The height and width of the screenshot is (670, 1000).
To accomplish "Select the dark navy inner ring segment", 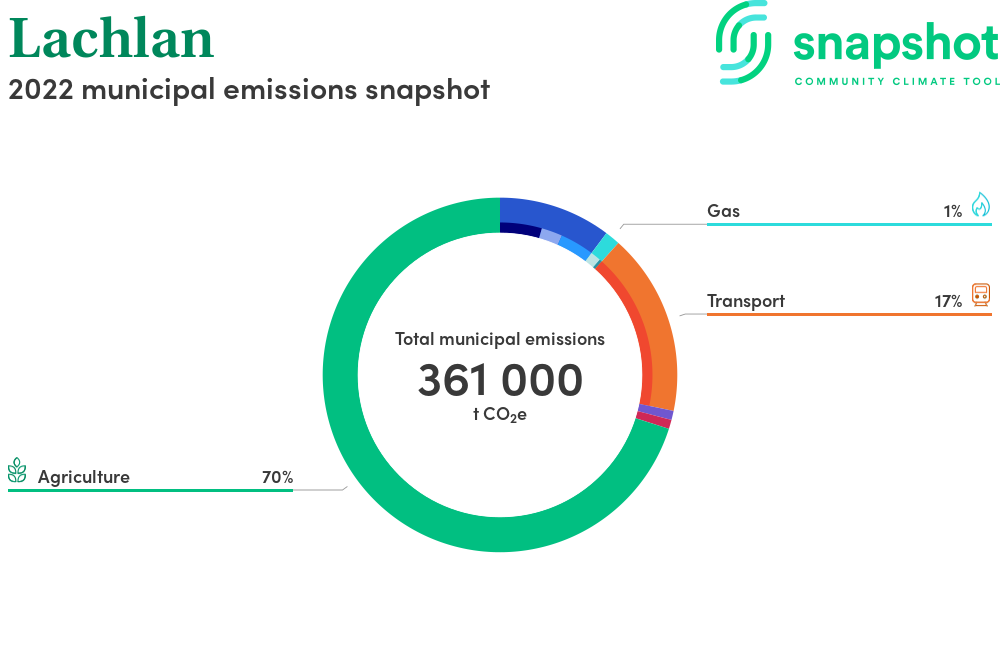I will click(520, 229).
